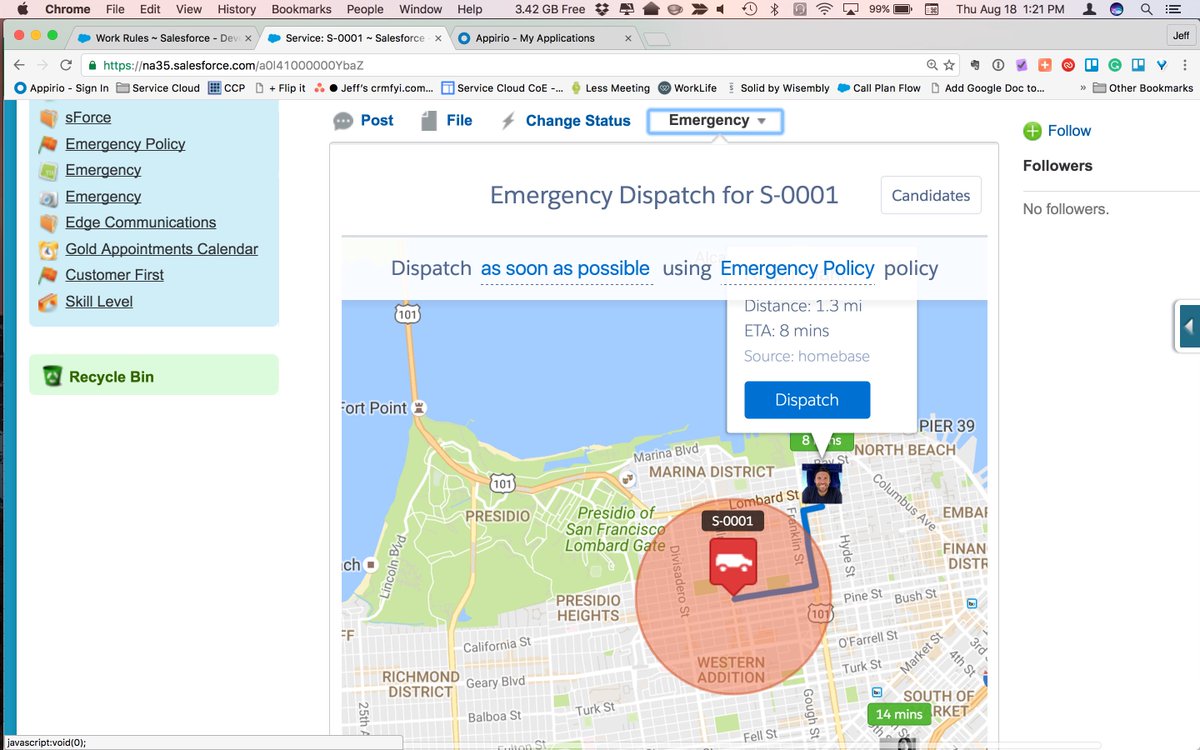This screenshot has height=750, width=1200.
Task: Click the 1Password extension icon
Action: [998, 65]
